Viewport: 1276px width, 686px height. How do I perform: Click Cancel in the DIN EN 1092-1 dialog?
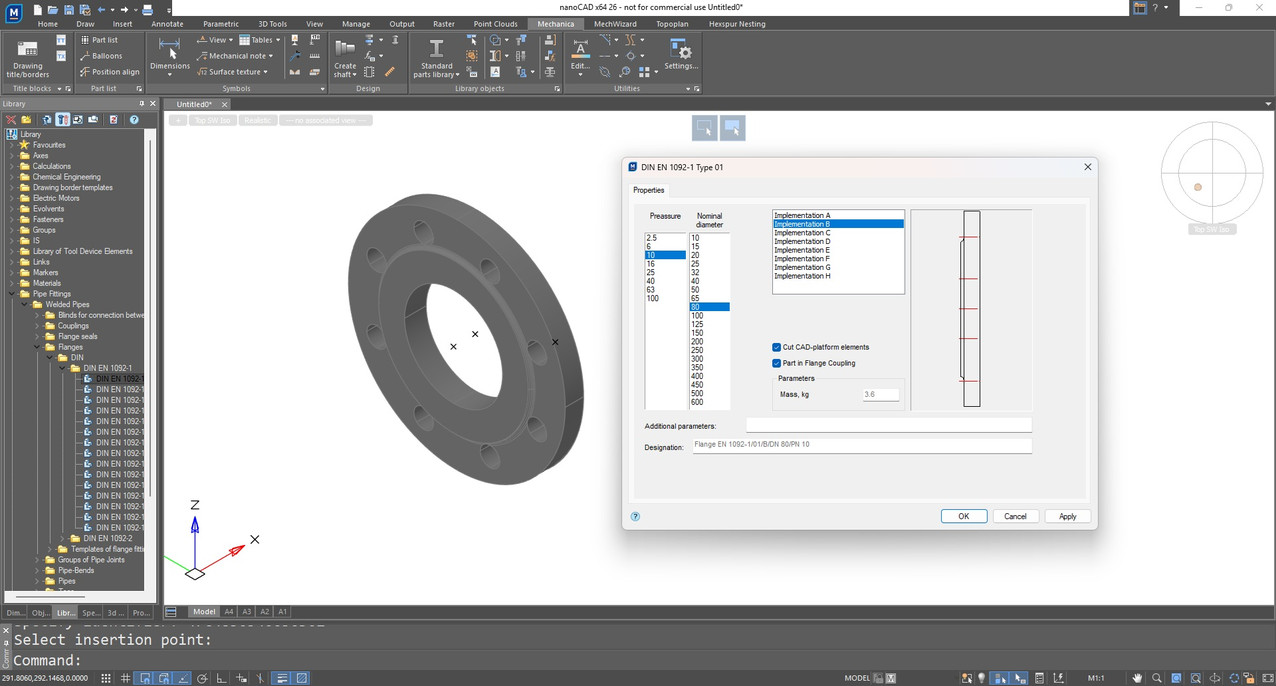[1015, 516]
